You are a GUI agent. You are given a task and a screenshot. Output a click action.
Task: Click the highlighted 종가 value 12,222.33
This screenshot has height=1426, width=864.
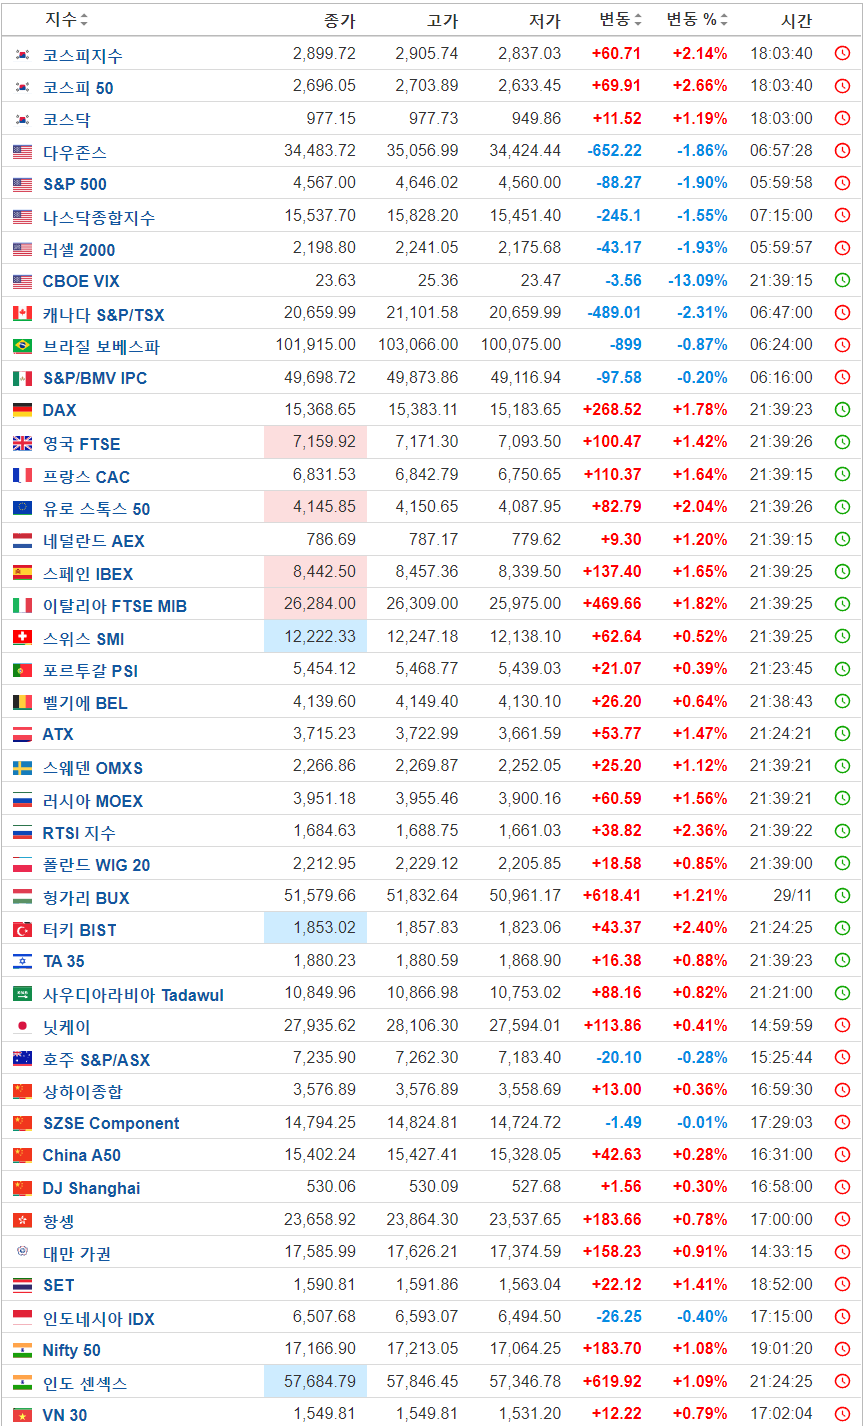pos(316,636)
